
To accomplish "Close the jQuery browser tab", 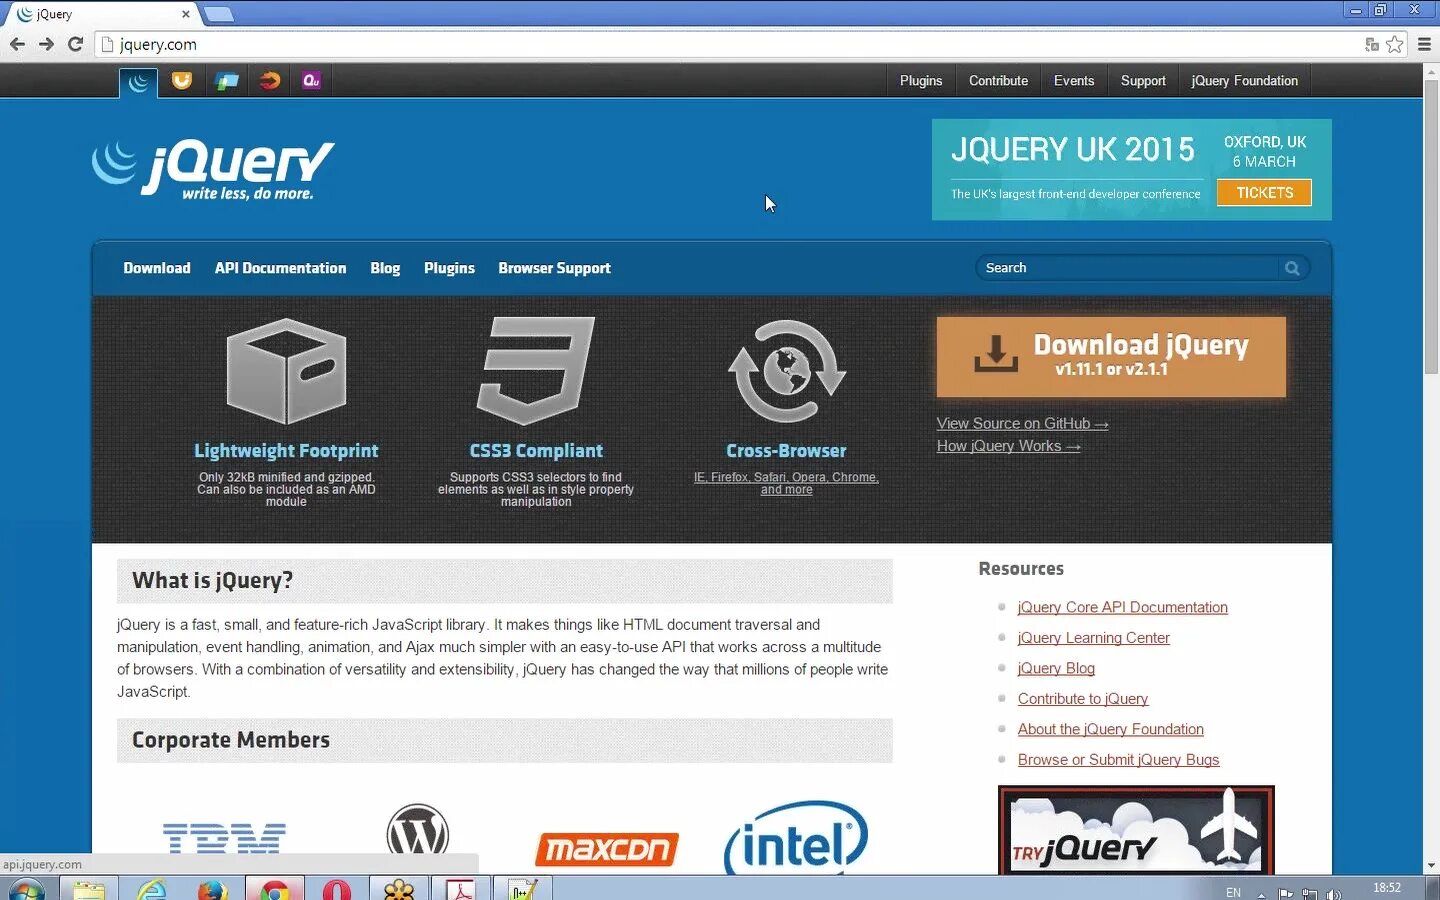I will [186, 14].
